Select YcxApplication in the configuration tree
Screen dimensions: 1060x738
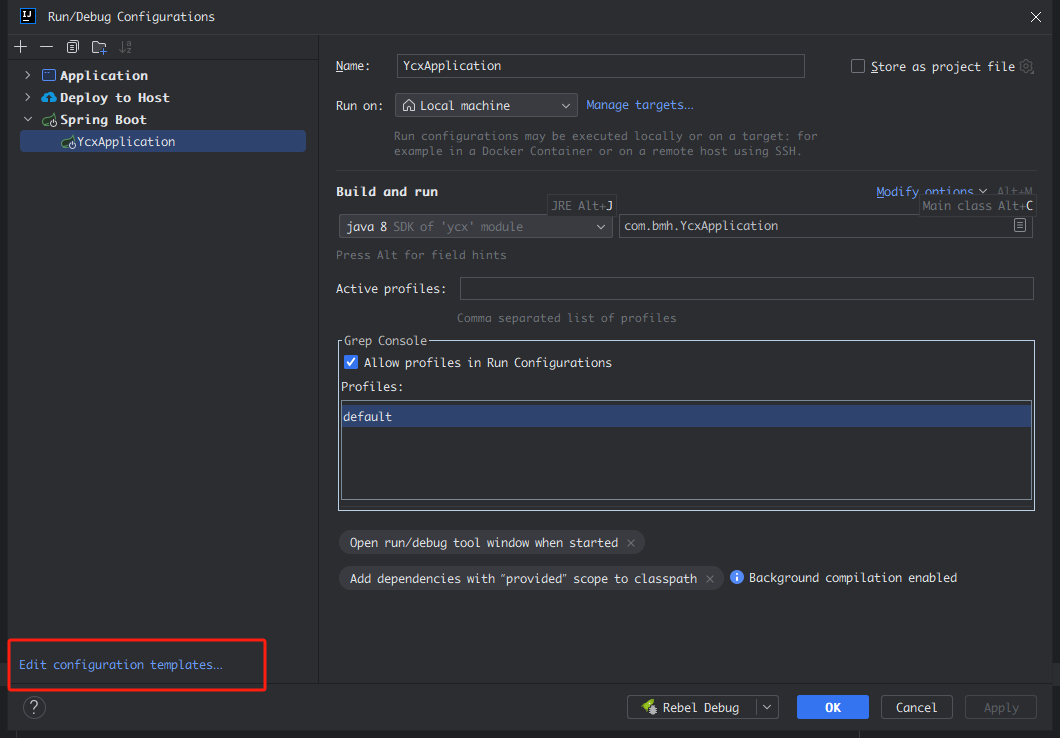tap(163, 141)
